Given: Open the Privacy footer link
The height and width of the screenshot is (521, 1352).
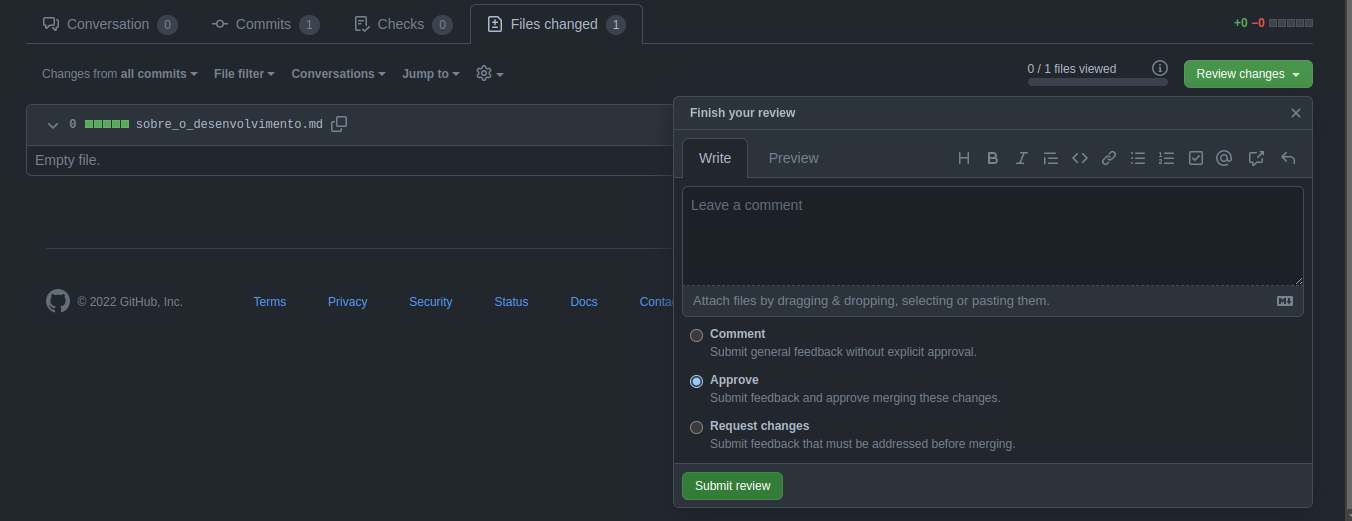Looking at the screenshot, I should point(347,302).
